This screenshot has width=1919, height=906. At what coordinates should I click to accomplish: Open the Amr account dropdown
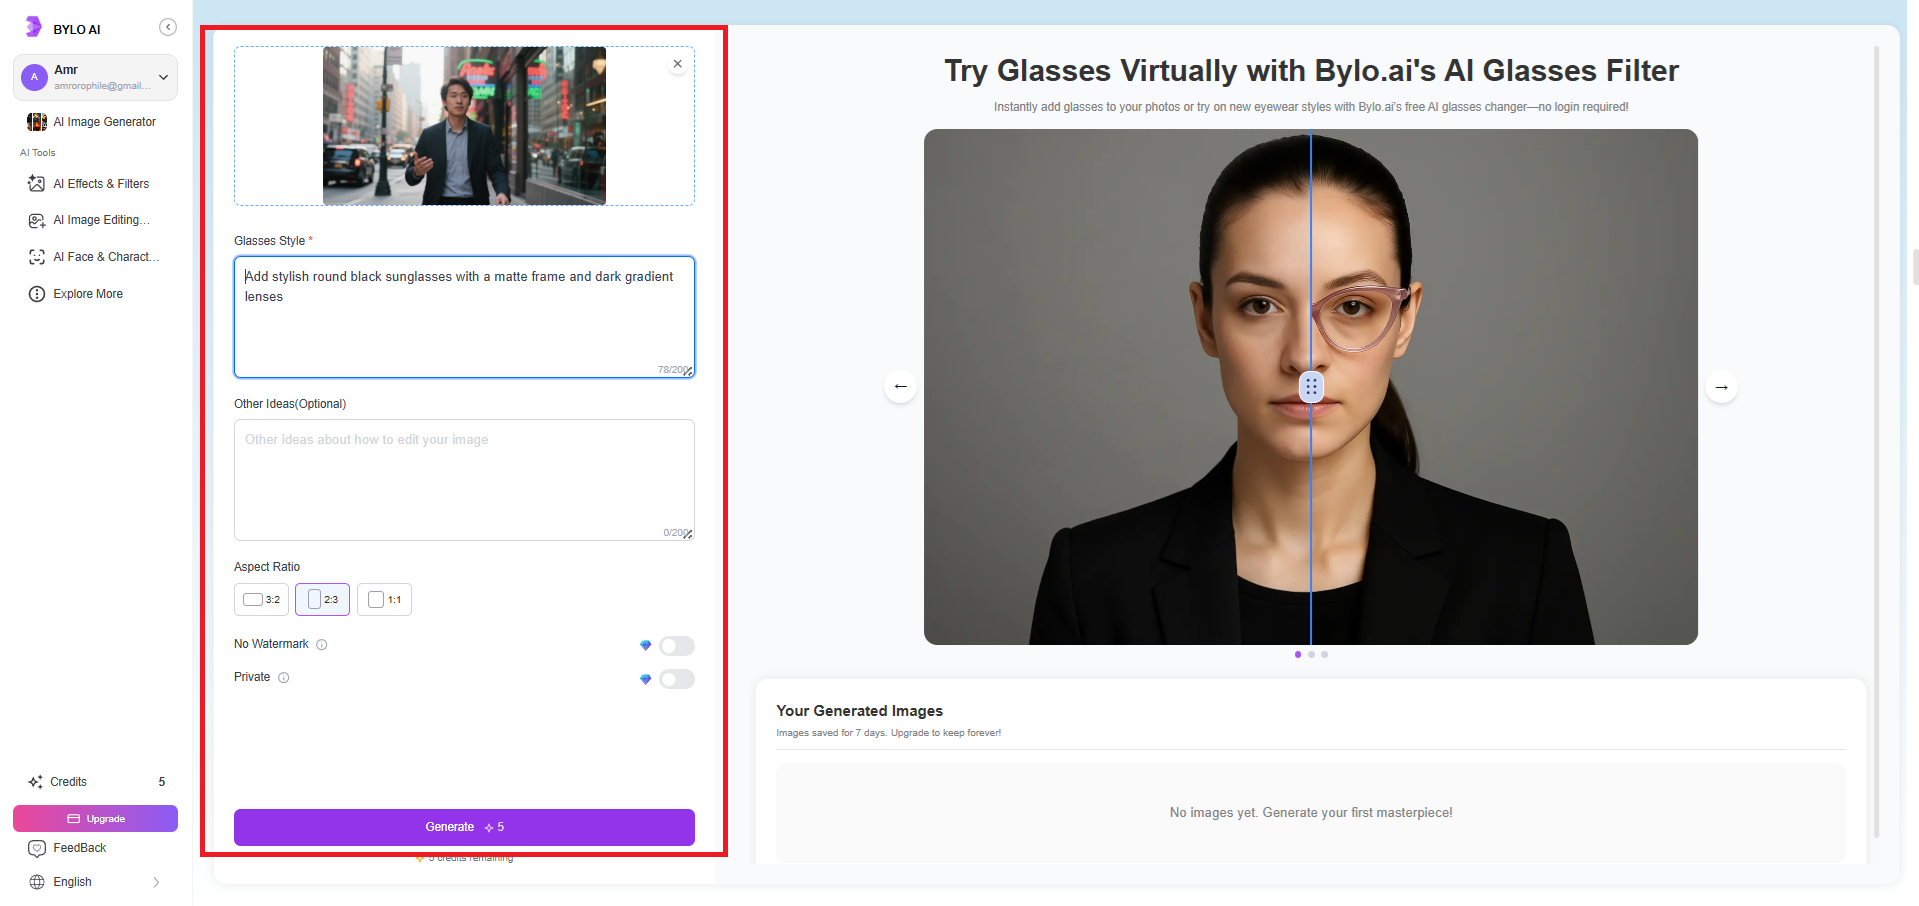tap(95, 77)
